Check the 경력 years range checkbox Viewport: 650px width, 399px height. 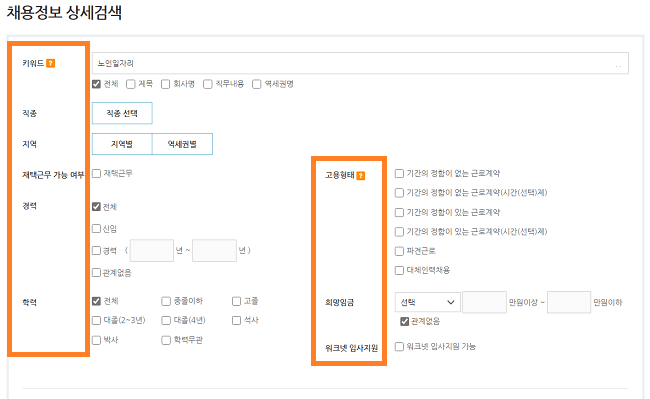pos(96,250)
